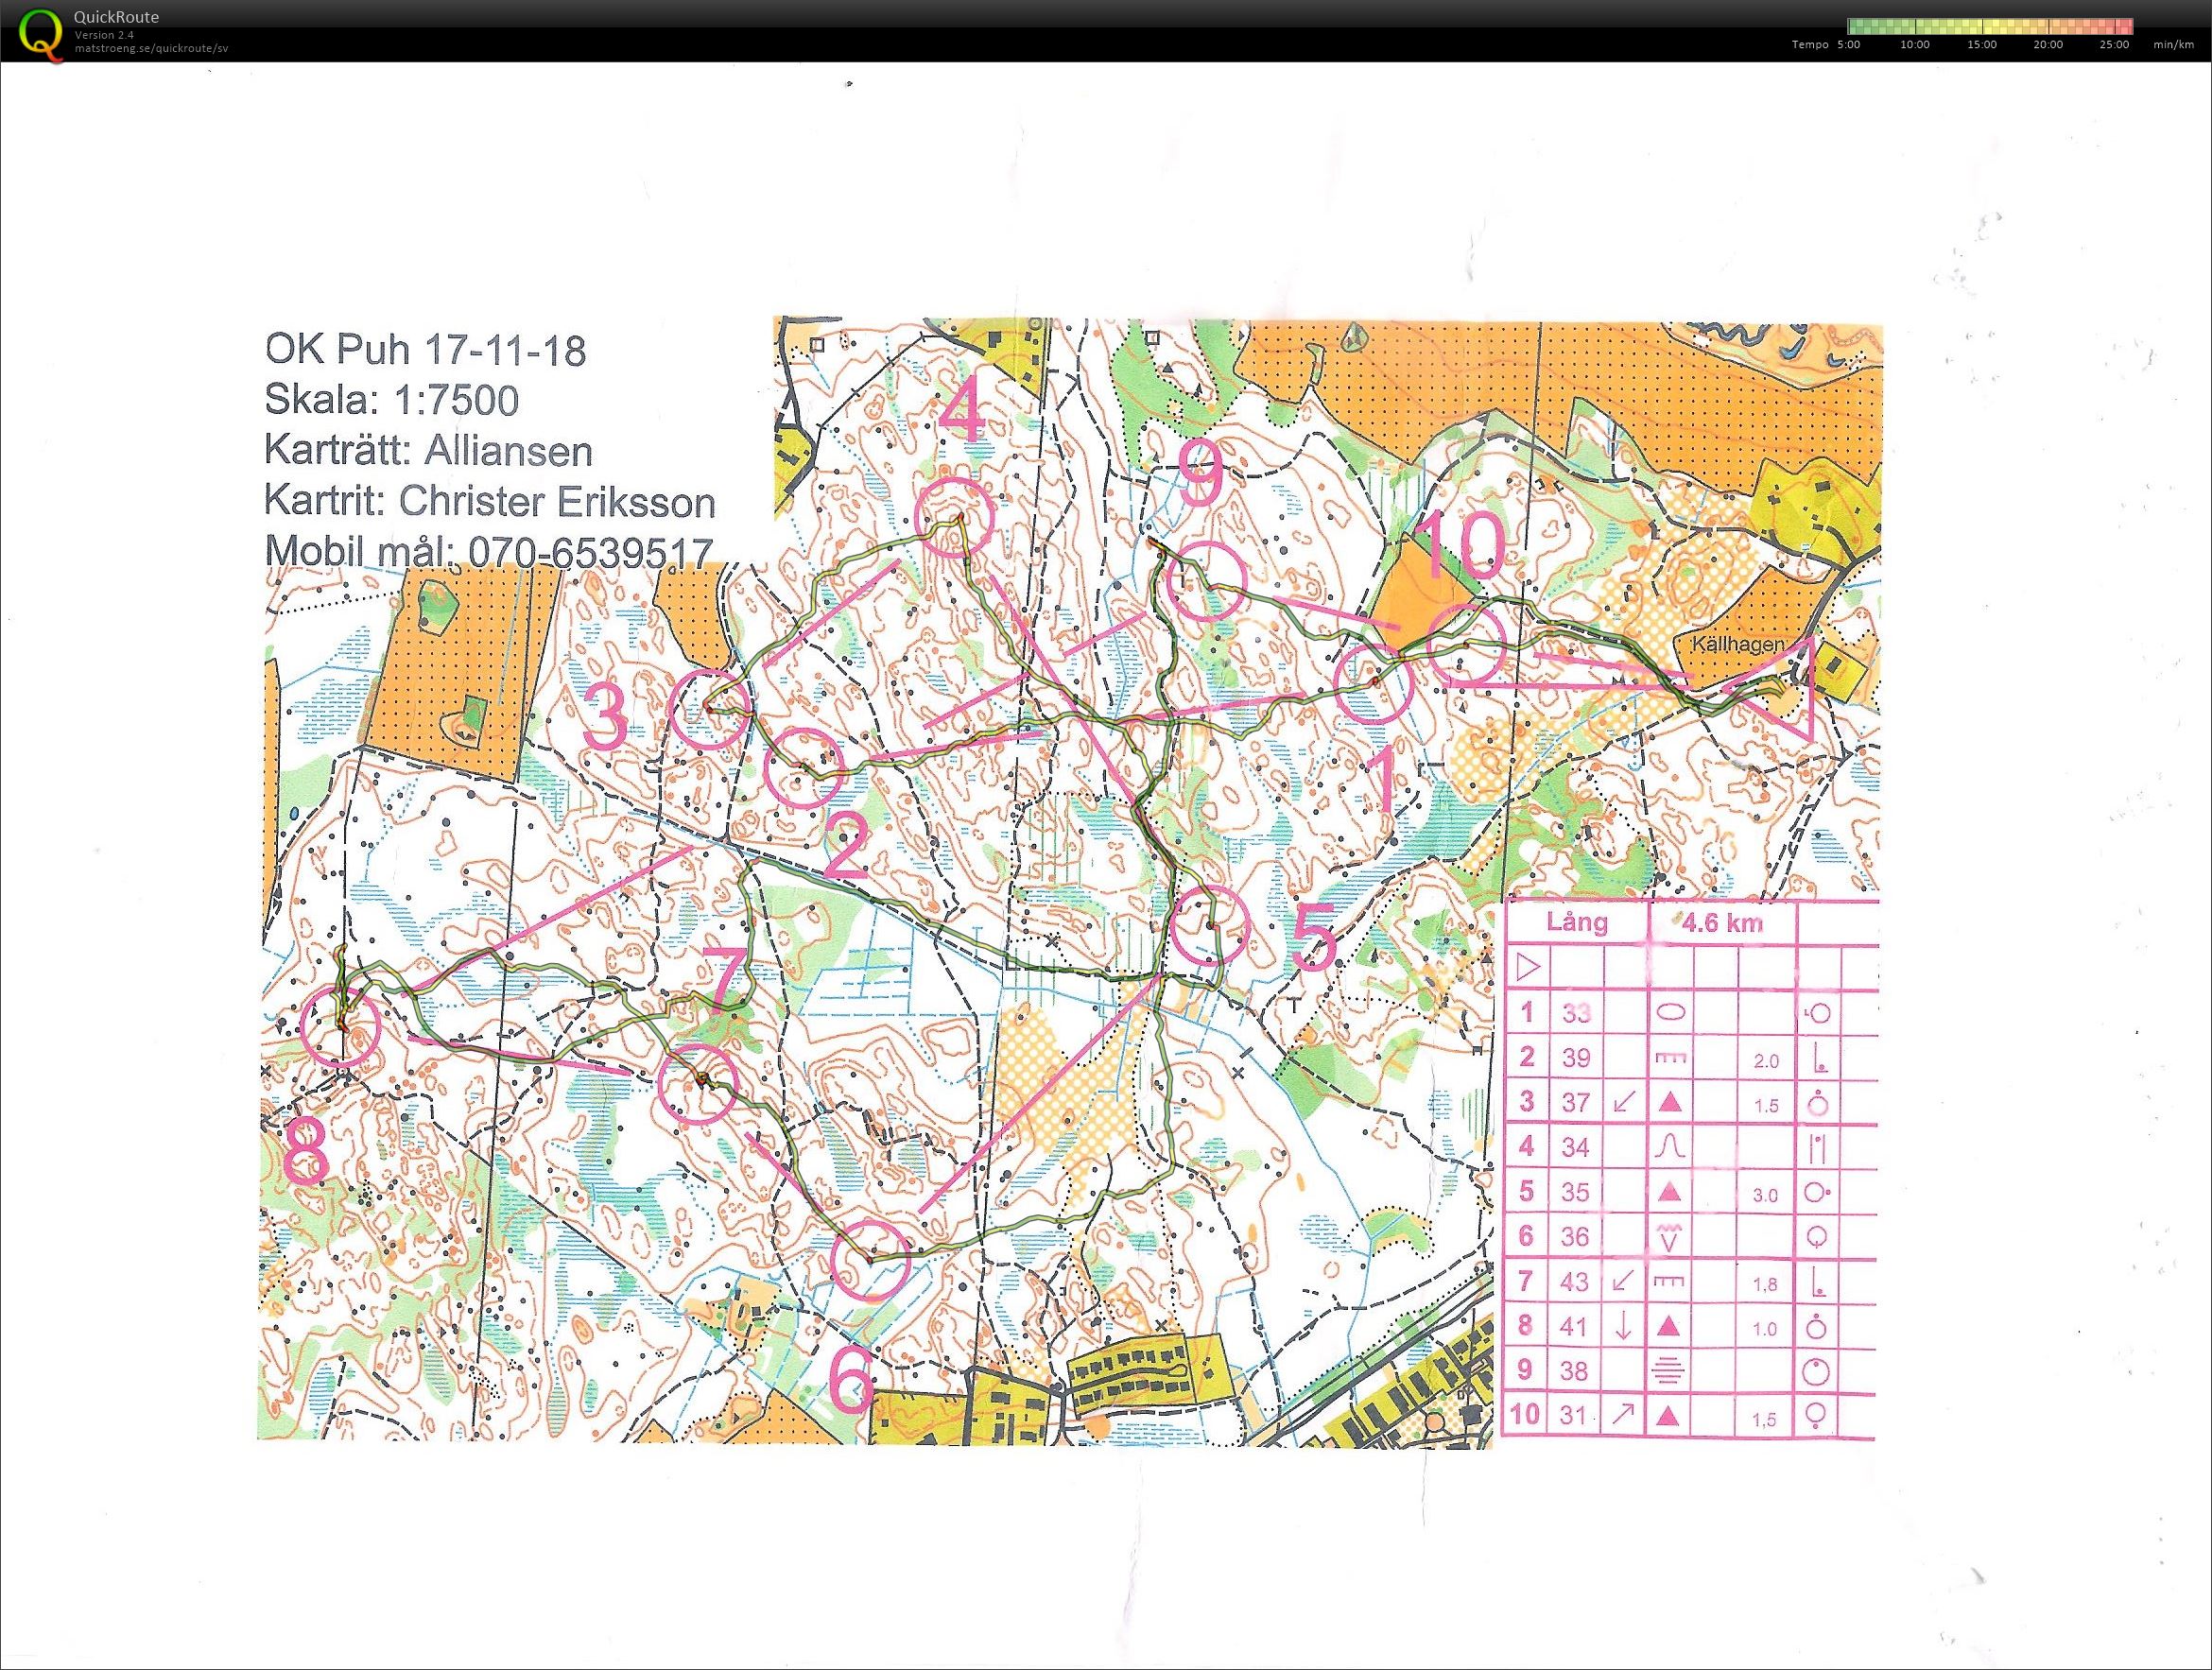
Task: Click the QuickRoute Q logo
Action: [x=40, y=32]
